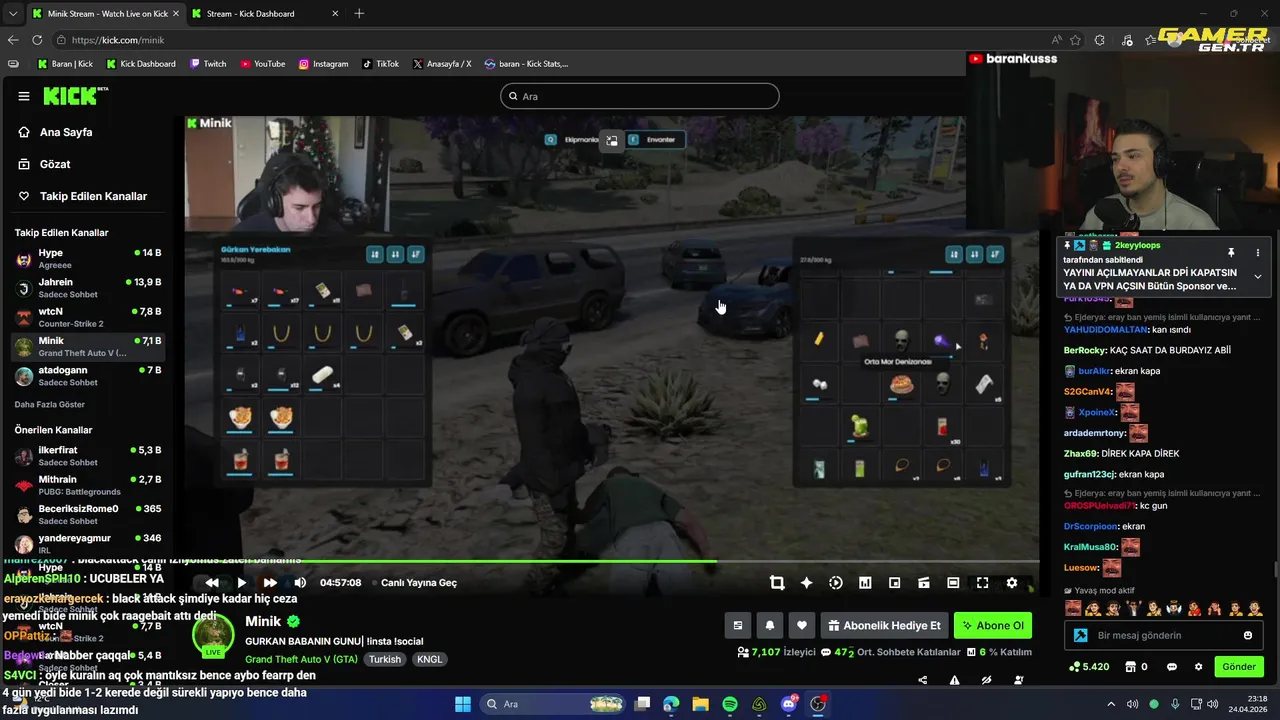Viewport: 1280px width, 720px height.
Task: Click the pin icon on pinned message
Action: pyautogui.click(x=1231, y=253)
